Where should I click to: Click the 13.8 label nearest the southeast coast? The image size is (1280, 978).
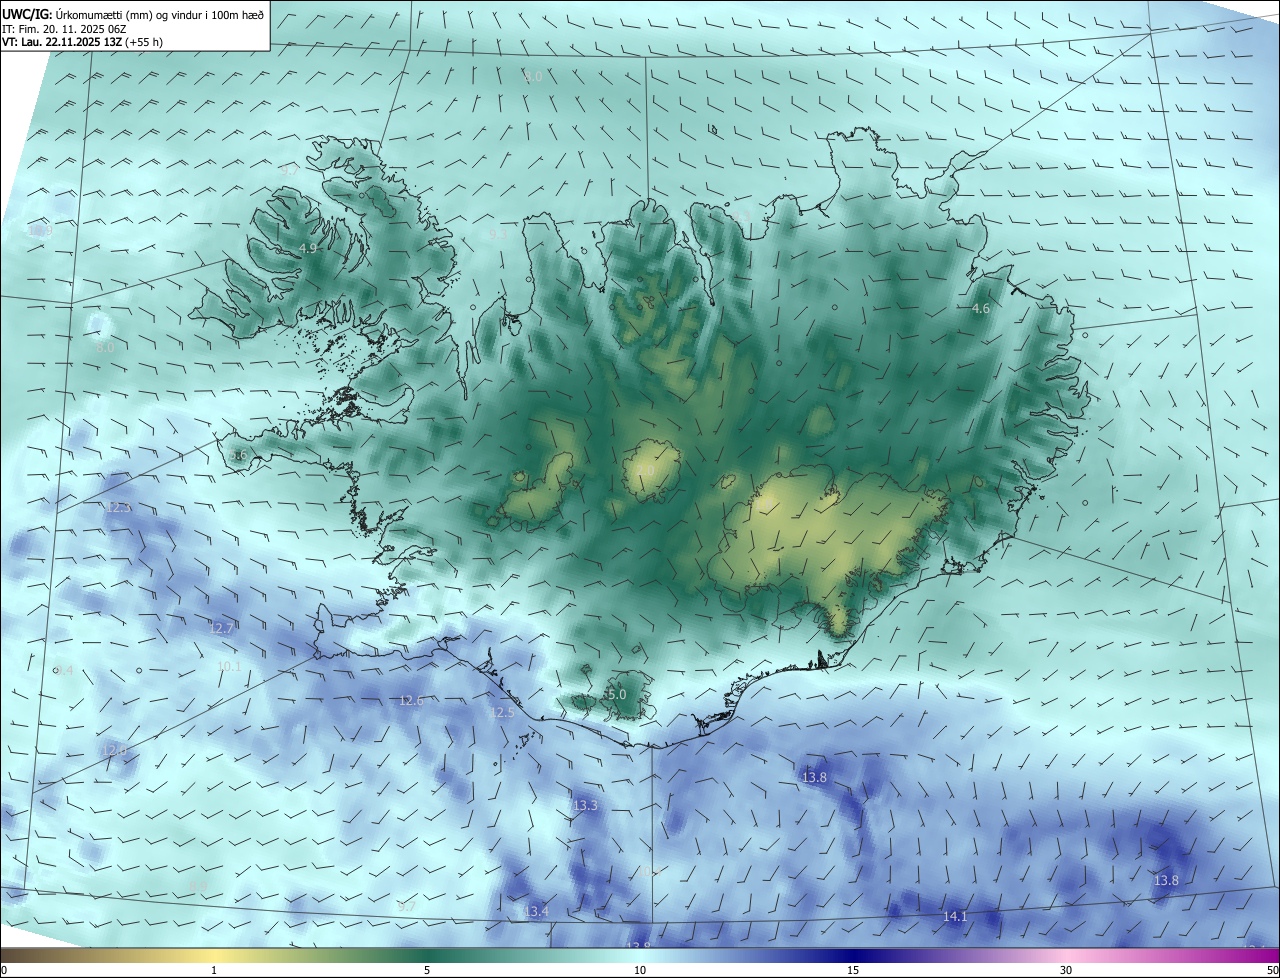815,777
